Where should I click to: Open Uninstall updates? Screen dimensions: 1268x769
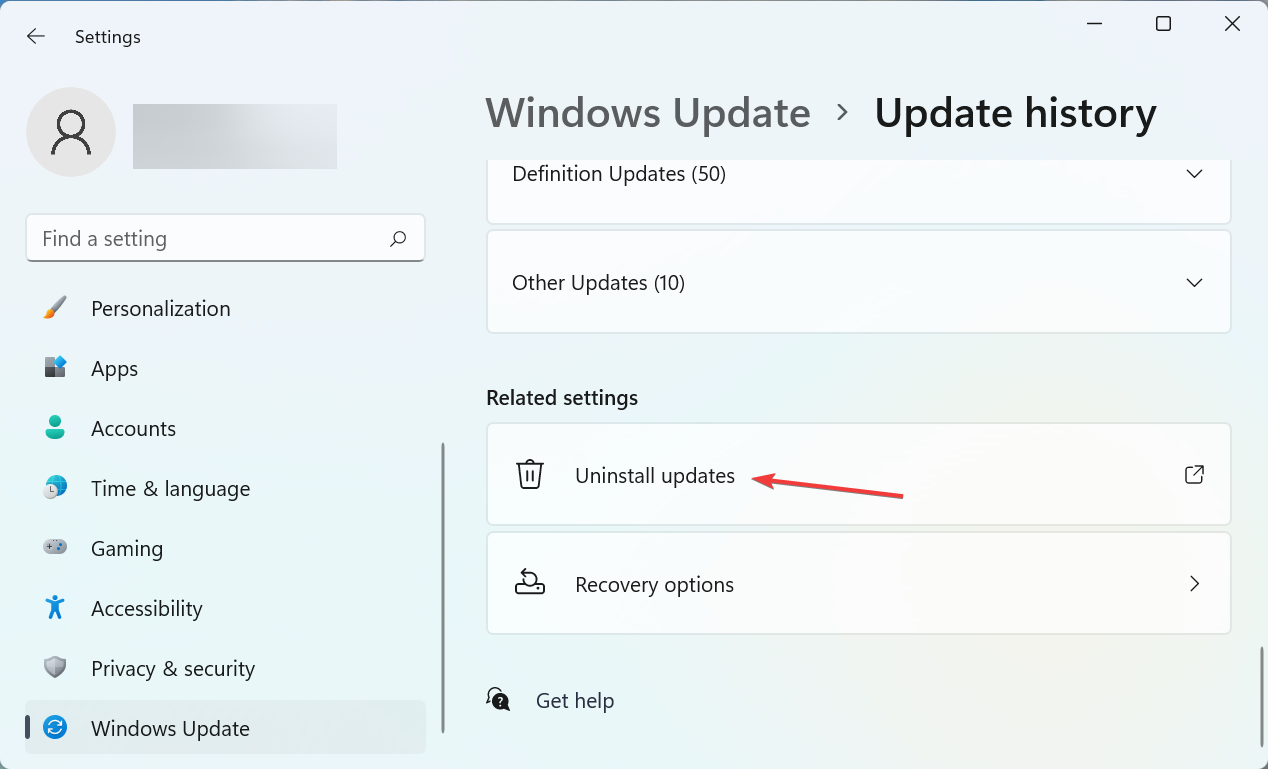pyautogui.click(x=655, y=475)
